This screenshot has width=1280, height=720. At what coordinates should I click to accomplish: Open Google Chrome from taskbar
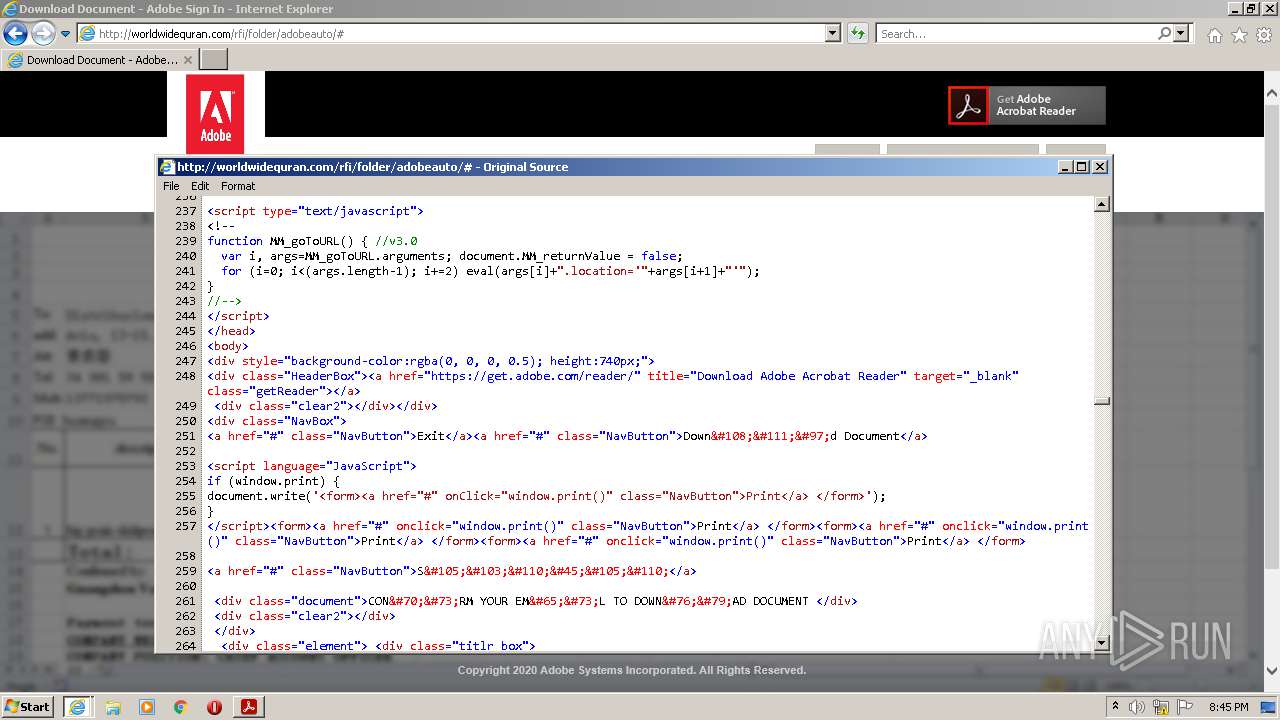tap(181, 707)
